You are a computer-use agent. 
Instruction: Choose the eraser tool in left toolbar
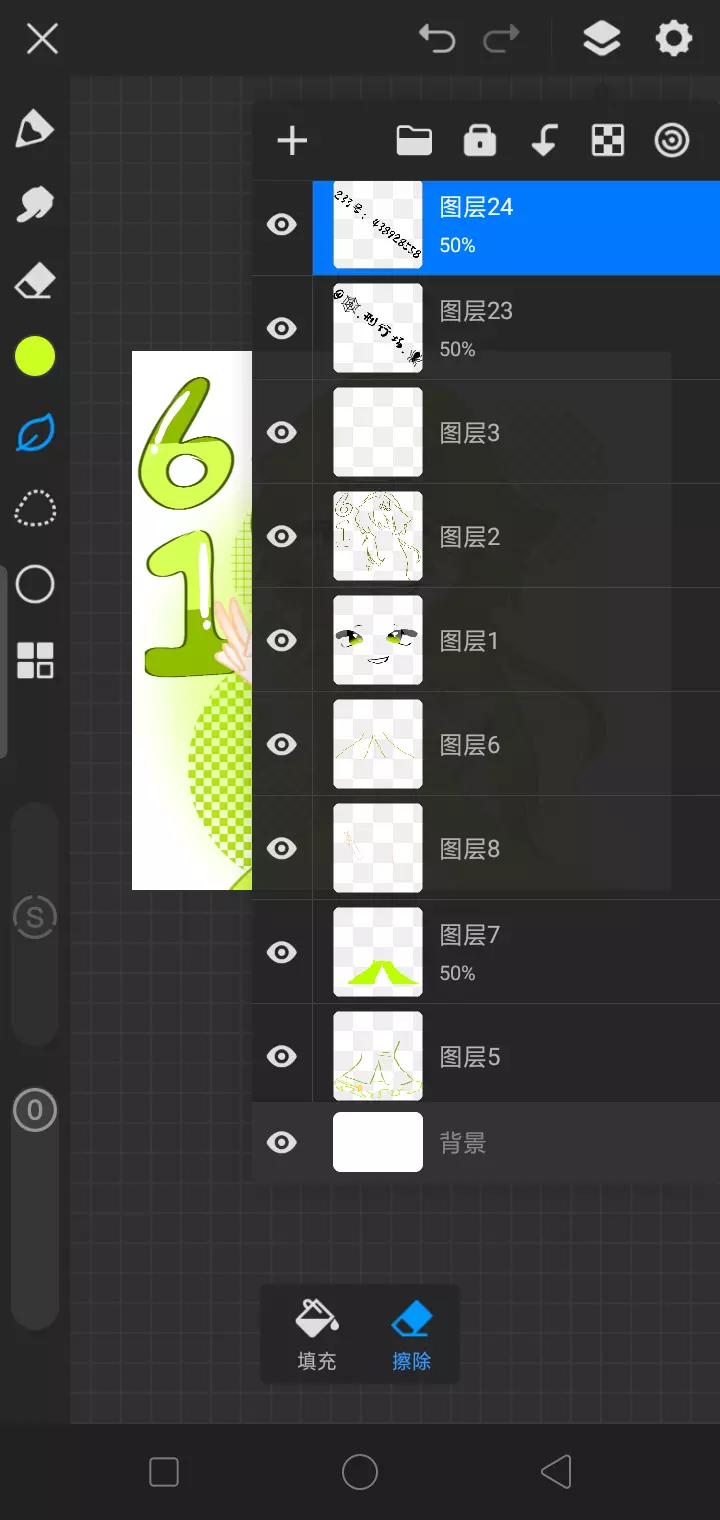[34, 281]
